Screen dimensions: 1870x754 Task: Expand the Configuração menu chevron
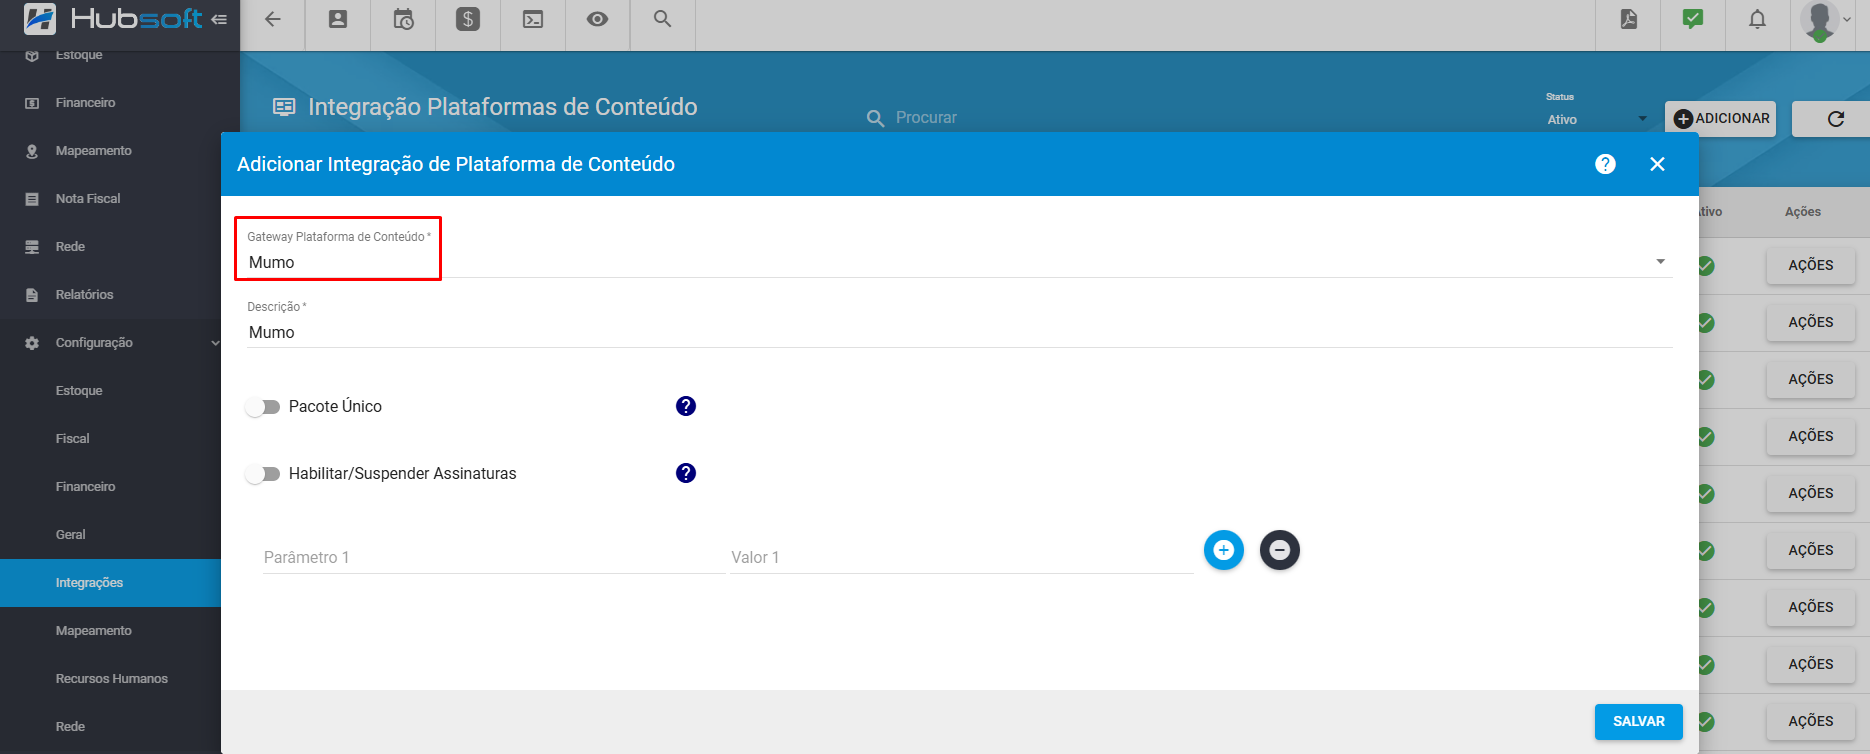215,343
